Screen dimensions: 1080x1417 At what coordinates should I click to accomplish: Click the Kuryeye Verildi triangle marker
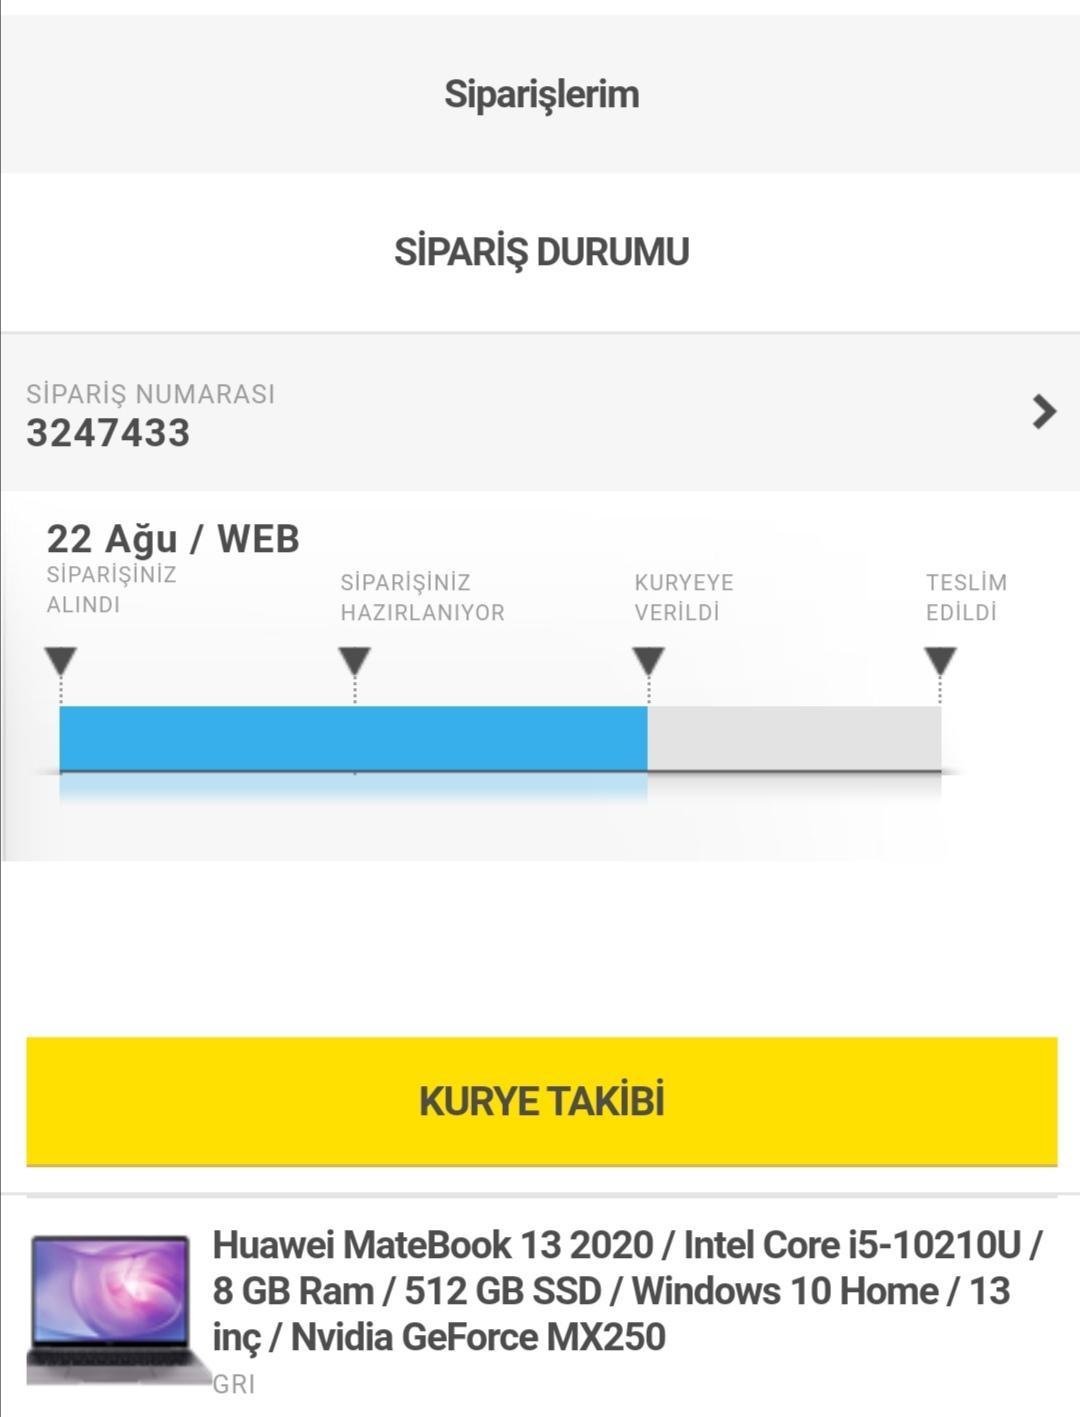click(x=649, y=661)
